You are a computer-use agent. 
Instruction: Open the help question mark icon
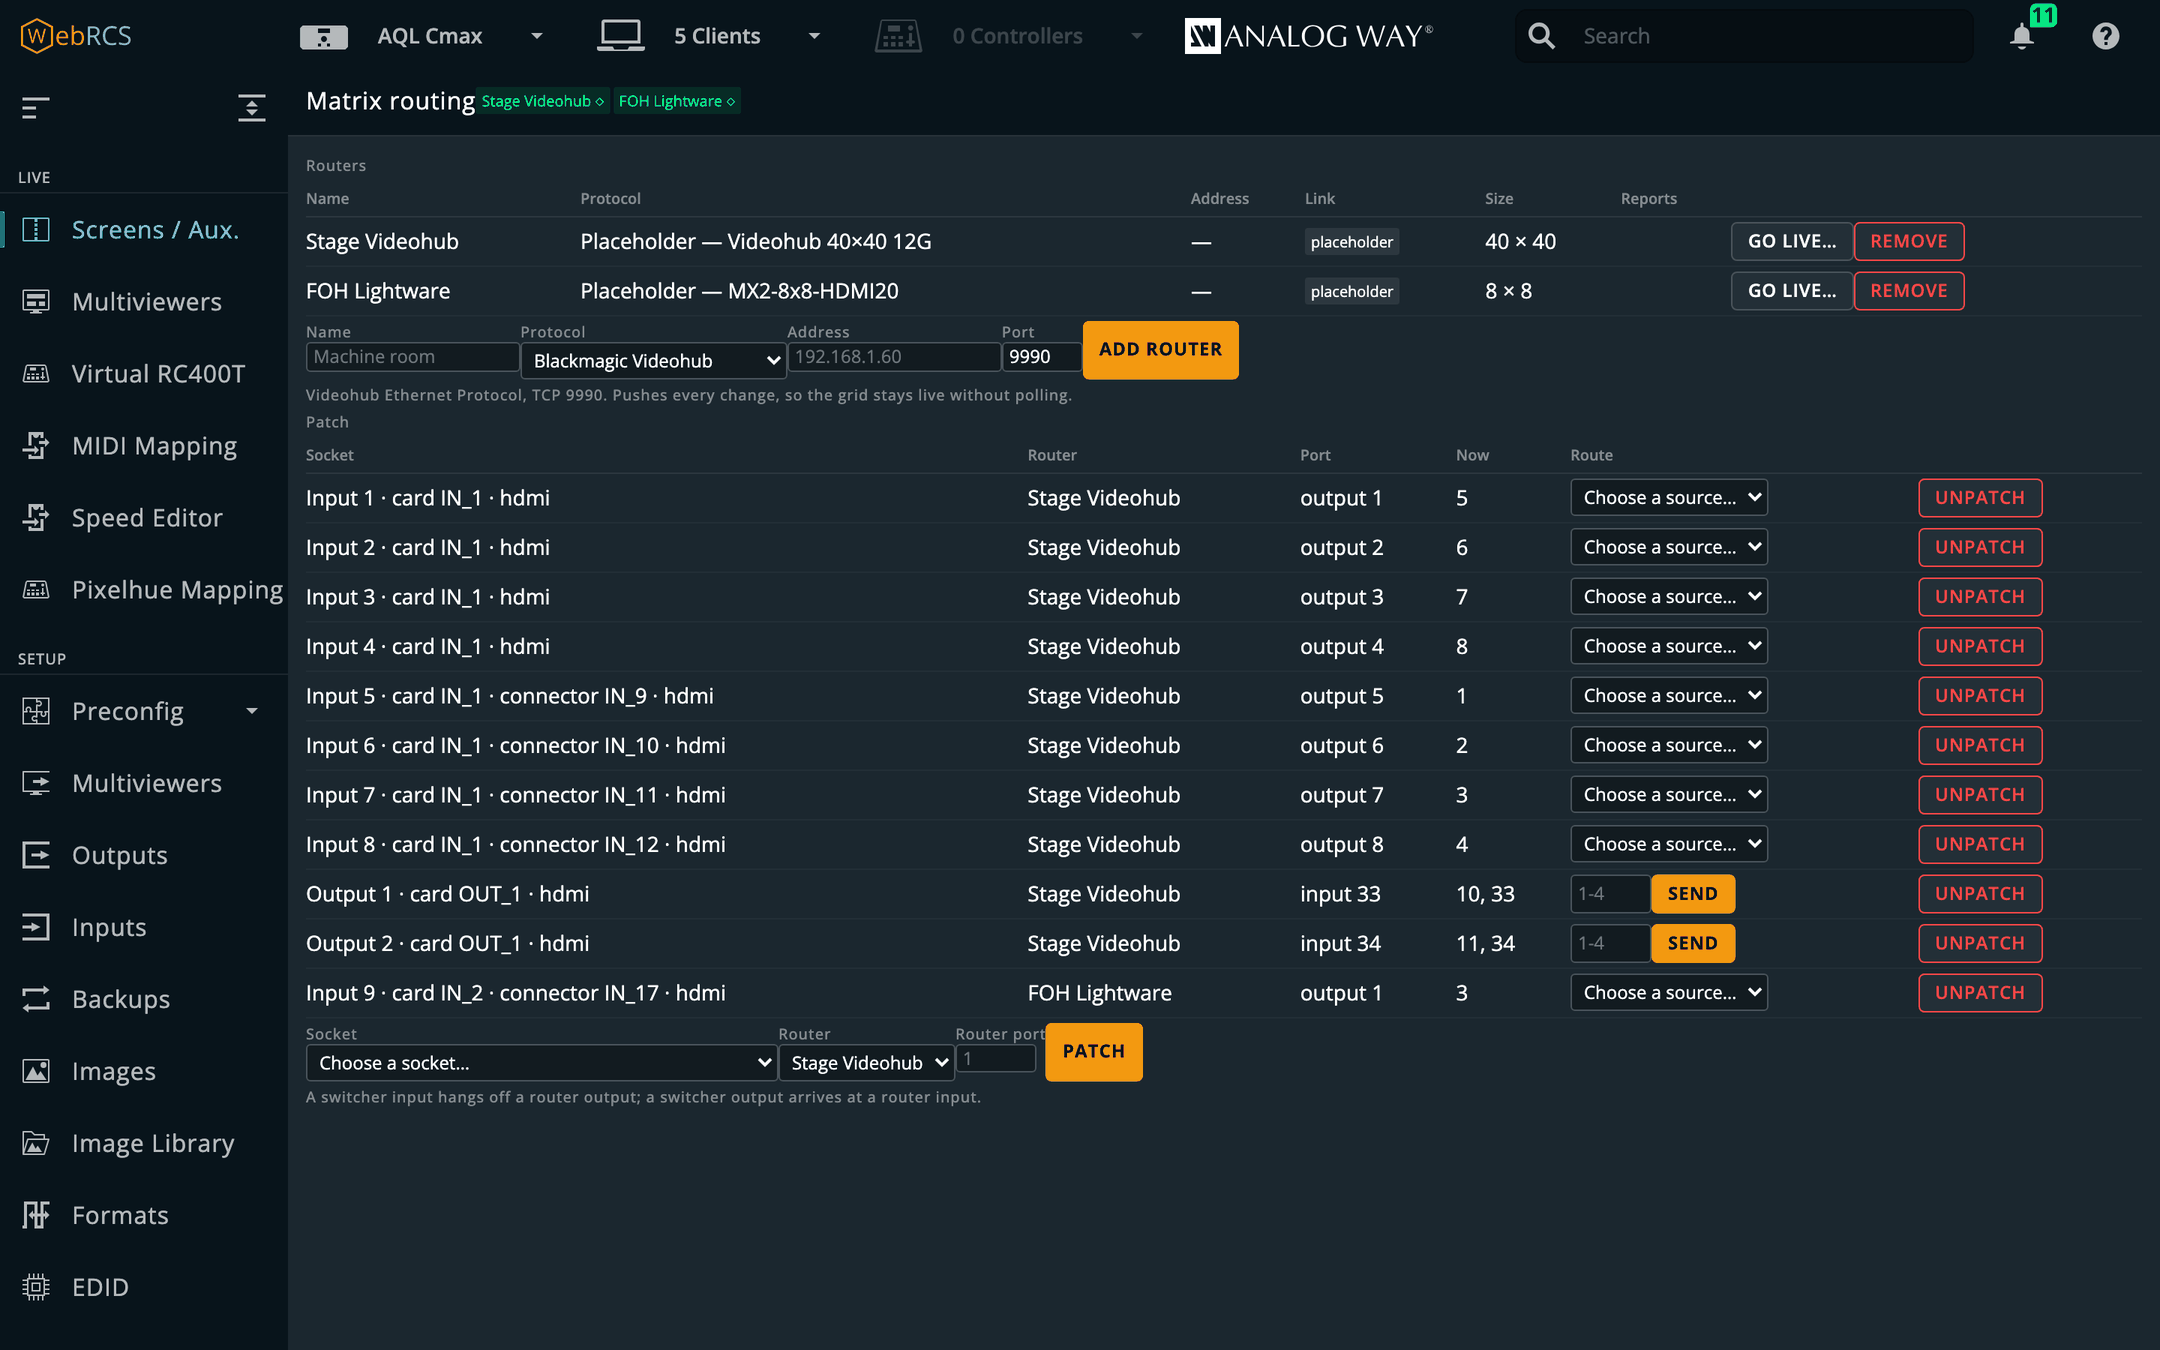[x=2106, y=36]
